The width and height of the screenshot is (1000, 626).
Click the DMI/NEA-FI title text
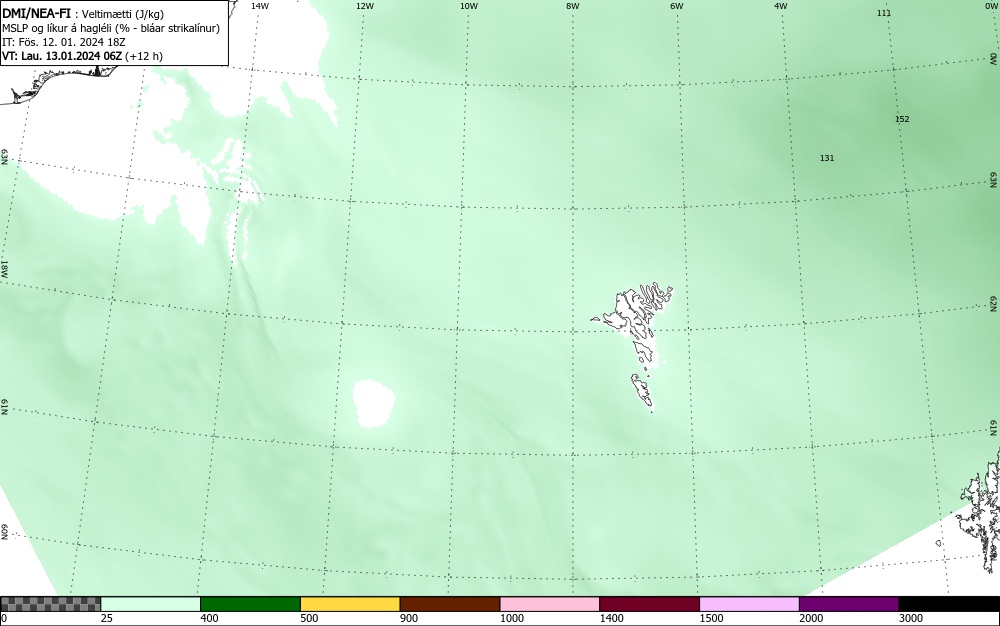pyautogui.click(x=36, y=14)
